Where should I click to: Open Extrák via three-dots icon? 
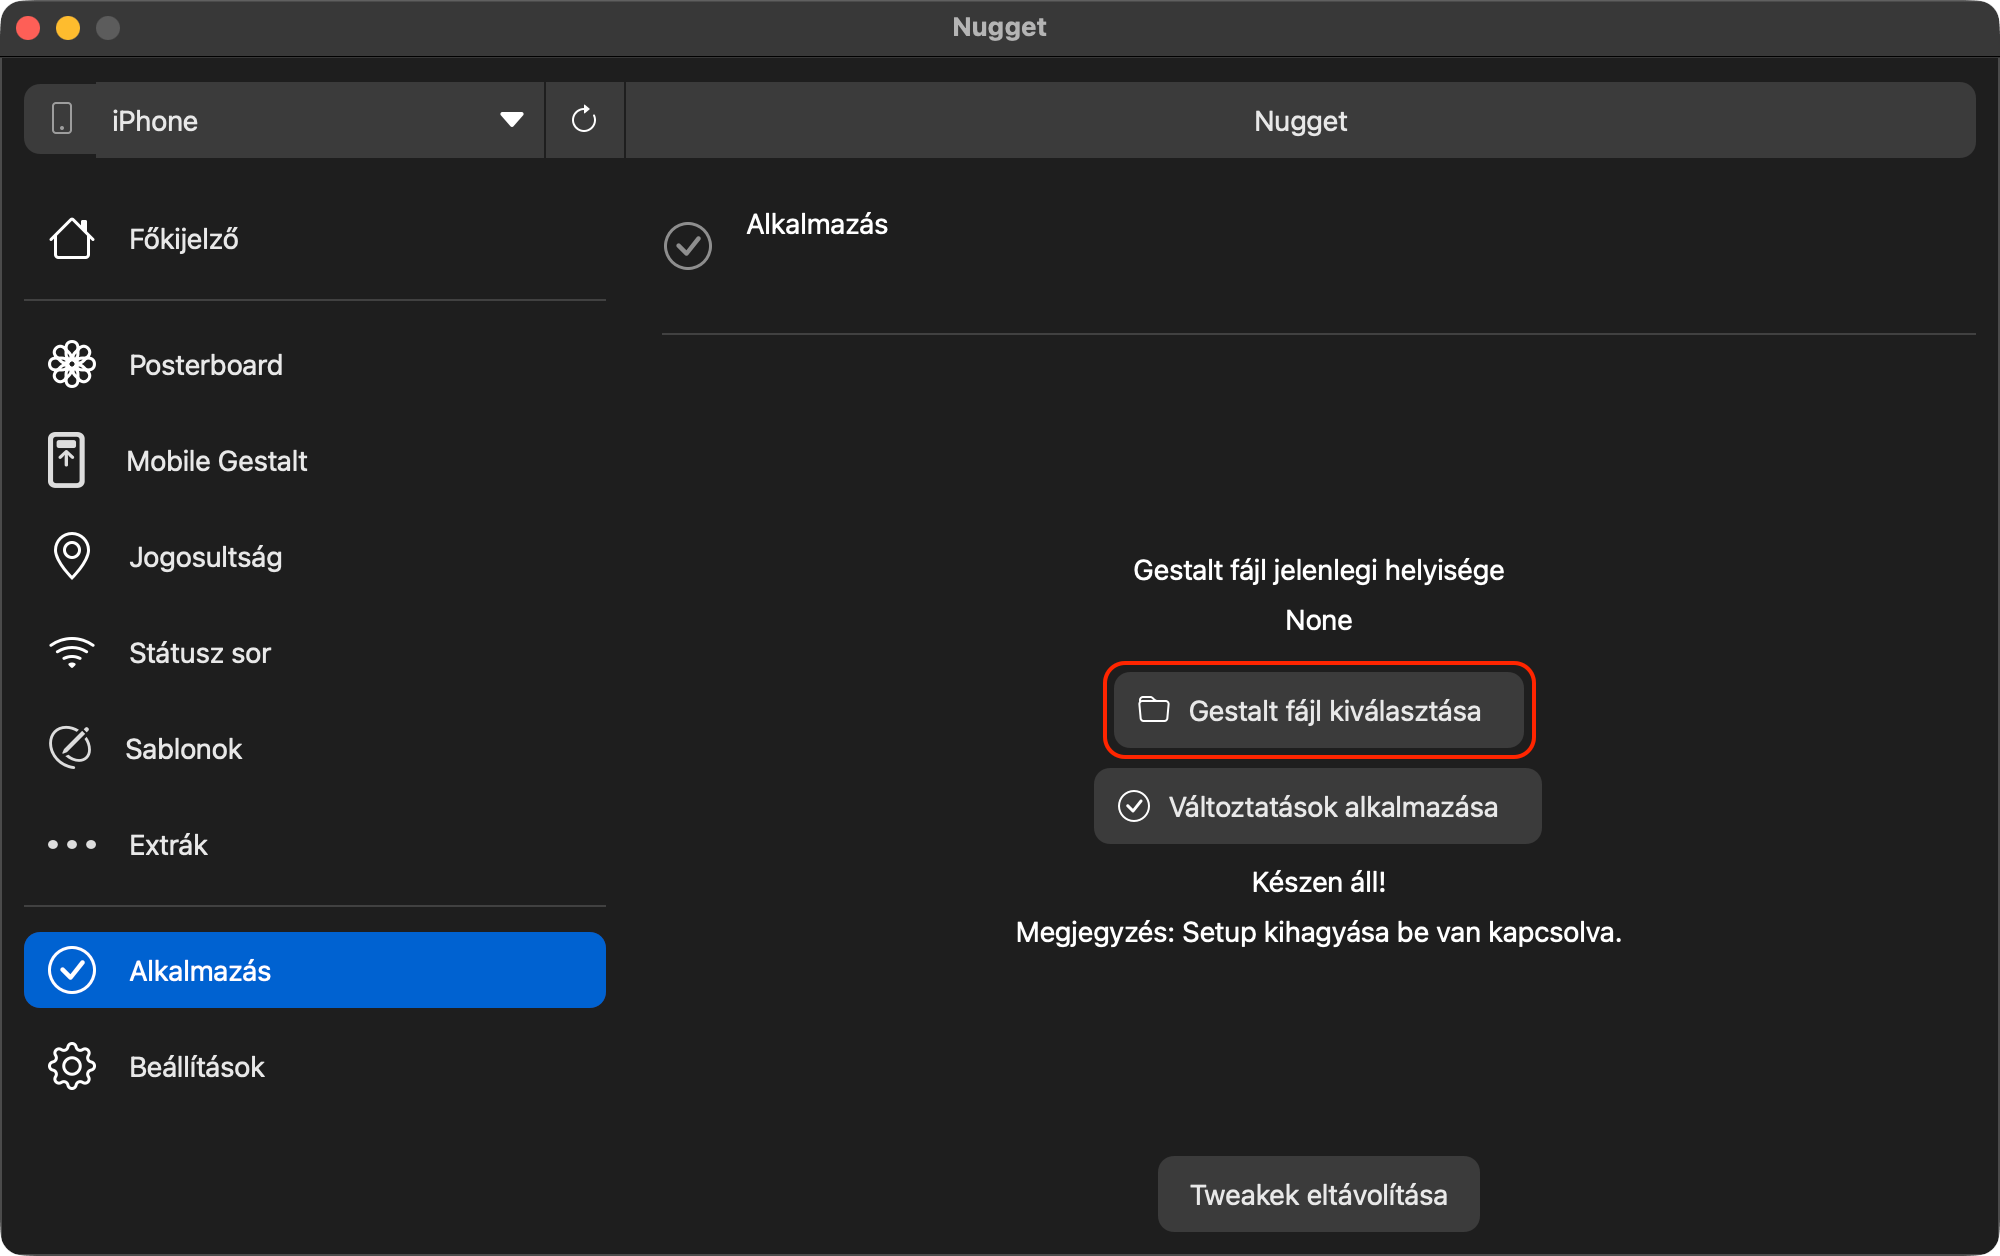click(x=72, y=845)
